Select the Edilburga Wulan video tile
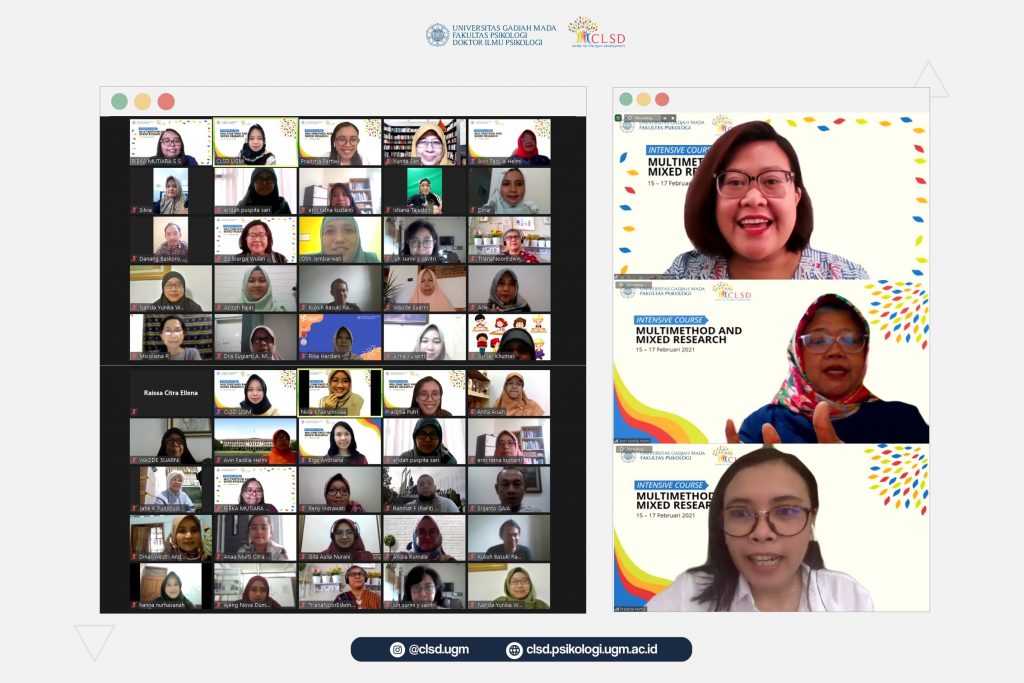The width and height of the screenshot is (1024, 683). point(255,240)
